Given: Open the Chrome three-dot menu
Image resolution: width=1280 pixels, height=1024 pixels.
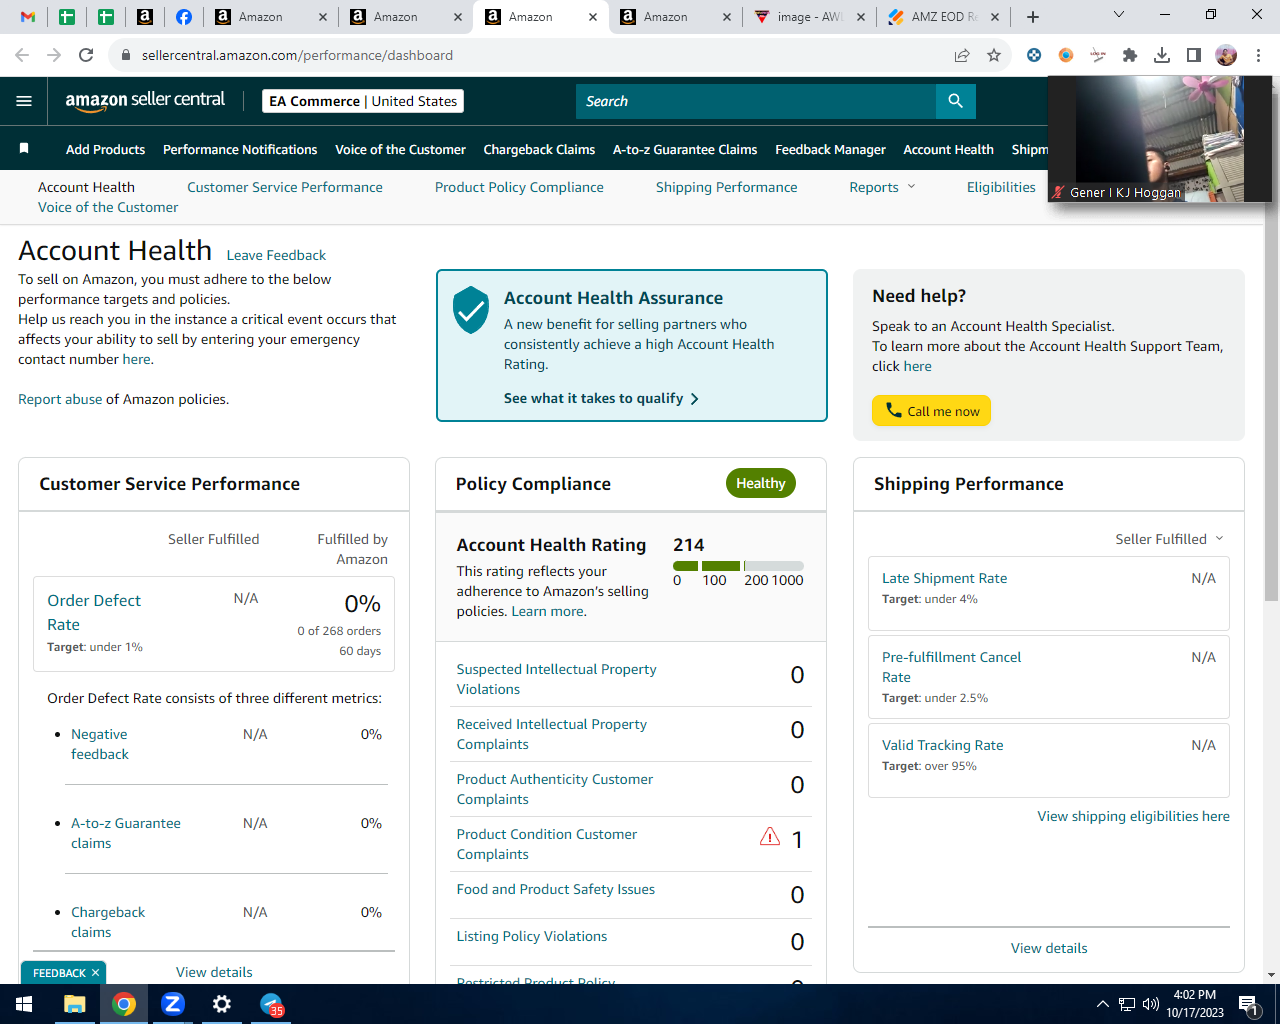Looking at the screenshot, I should [x=1259, y=55].
